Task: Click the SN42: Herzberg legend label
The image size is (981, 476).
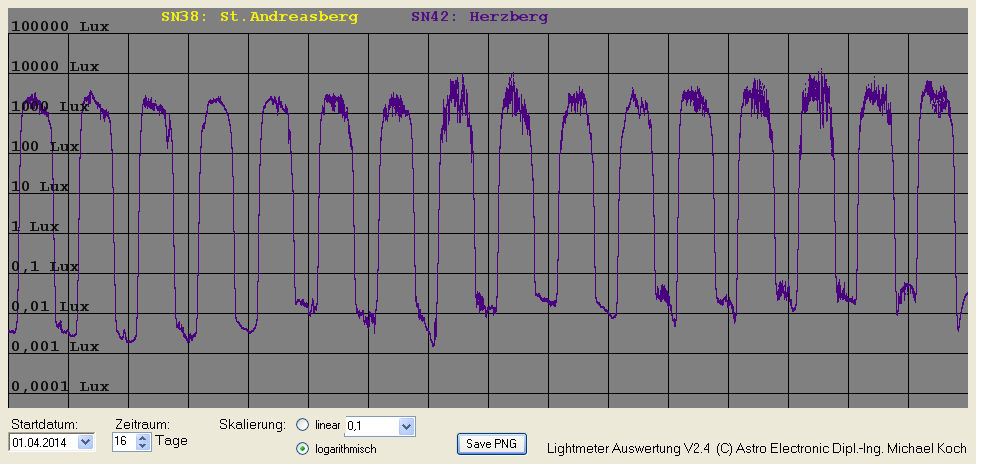Action: coord(479,17)
